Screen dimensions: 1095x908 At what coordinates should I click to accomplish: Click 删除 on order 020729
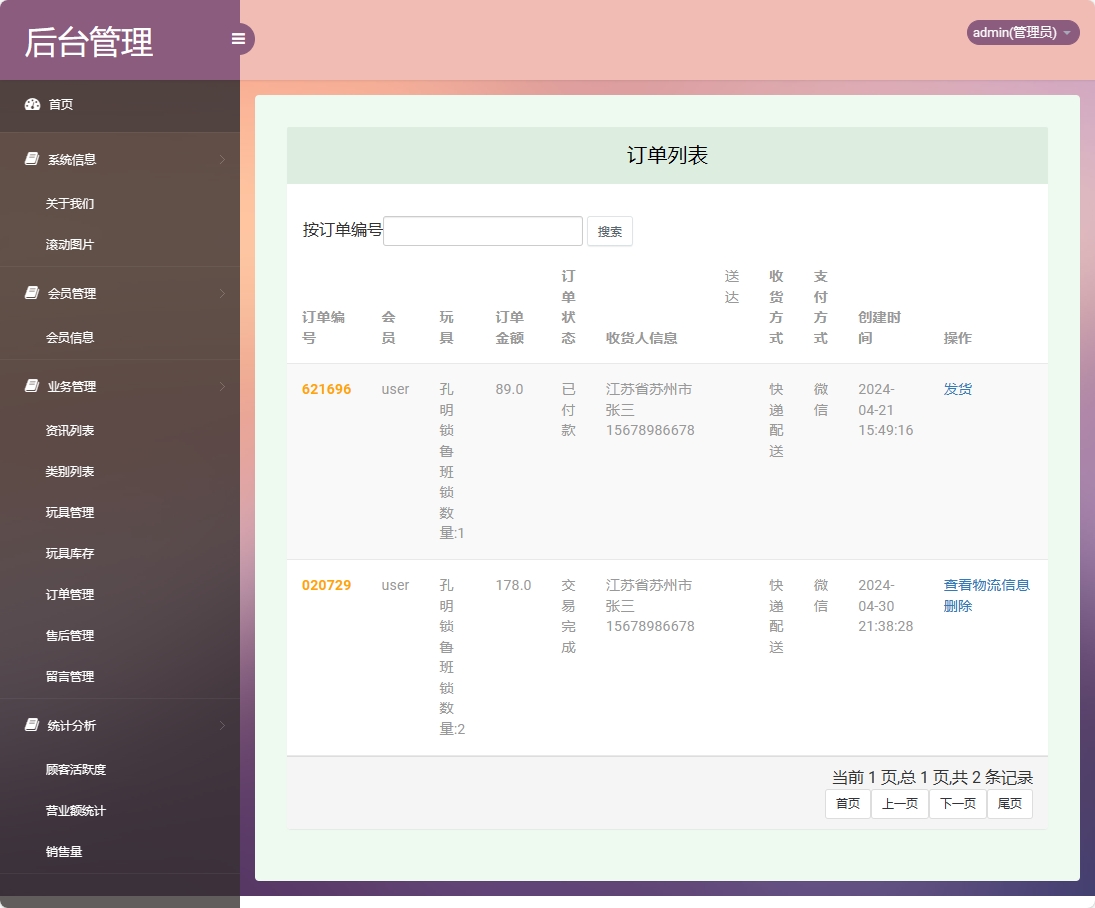point(957,606)
